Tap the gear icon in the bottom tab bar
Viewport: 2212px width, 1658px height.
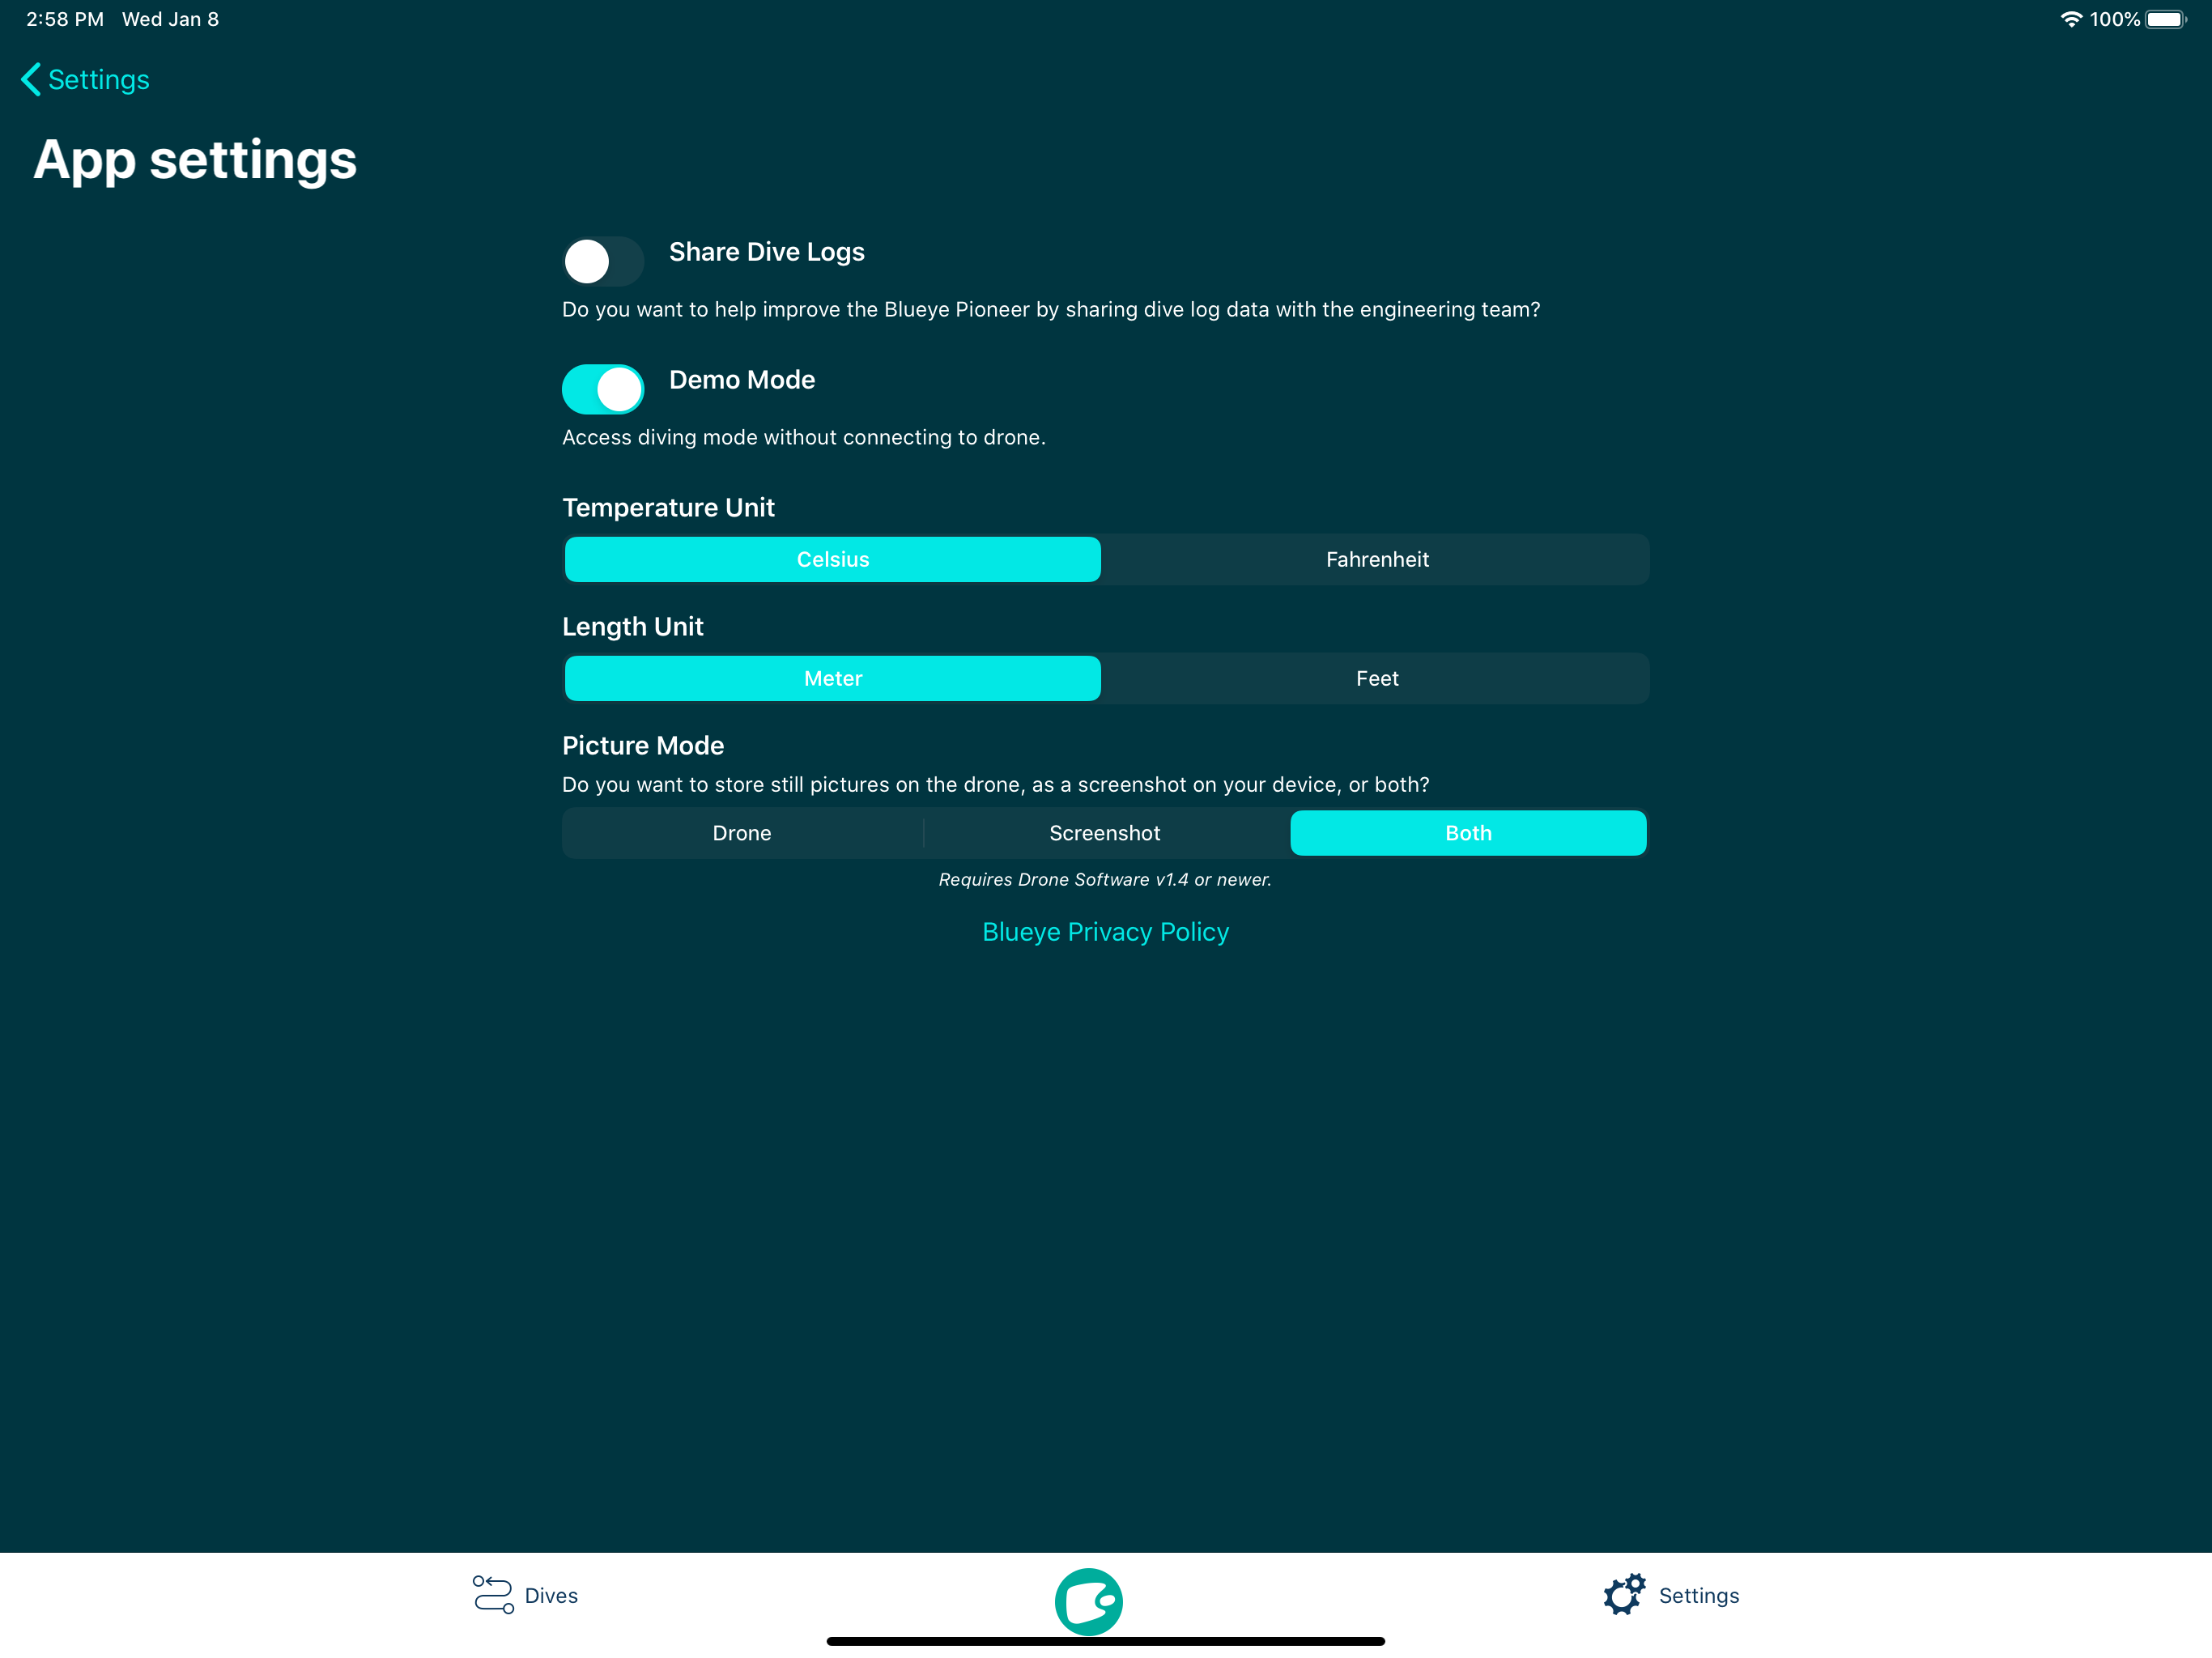(x=1624, y=1594)
